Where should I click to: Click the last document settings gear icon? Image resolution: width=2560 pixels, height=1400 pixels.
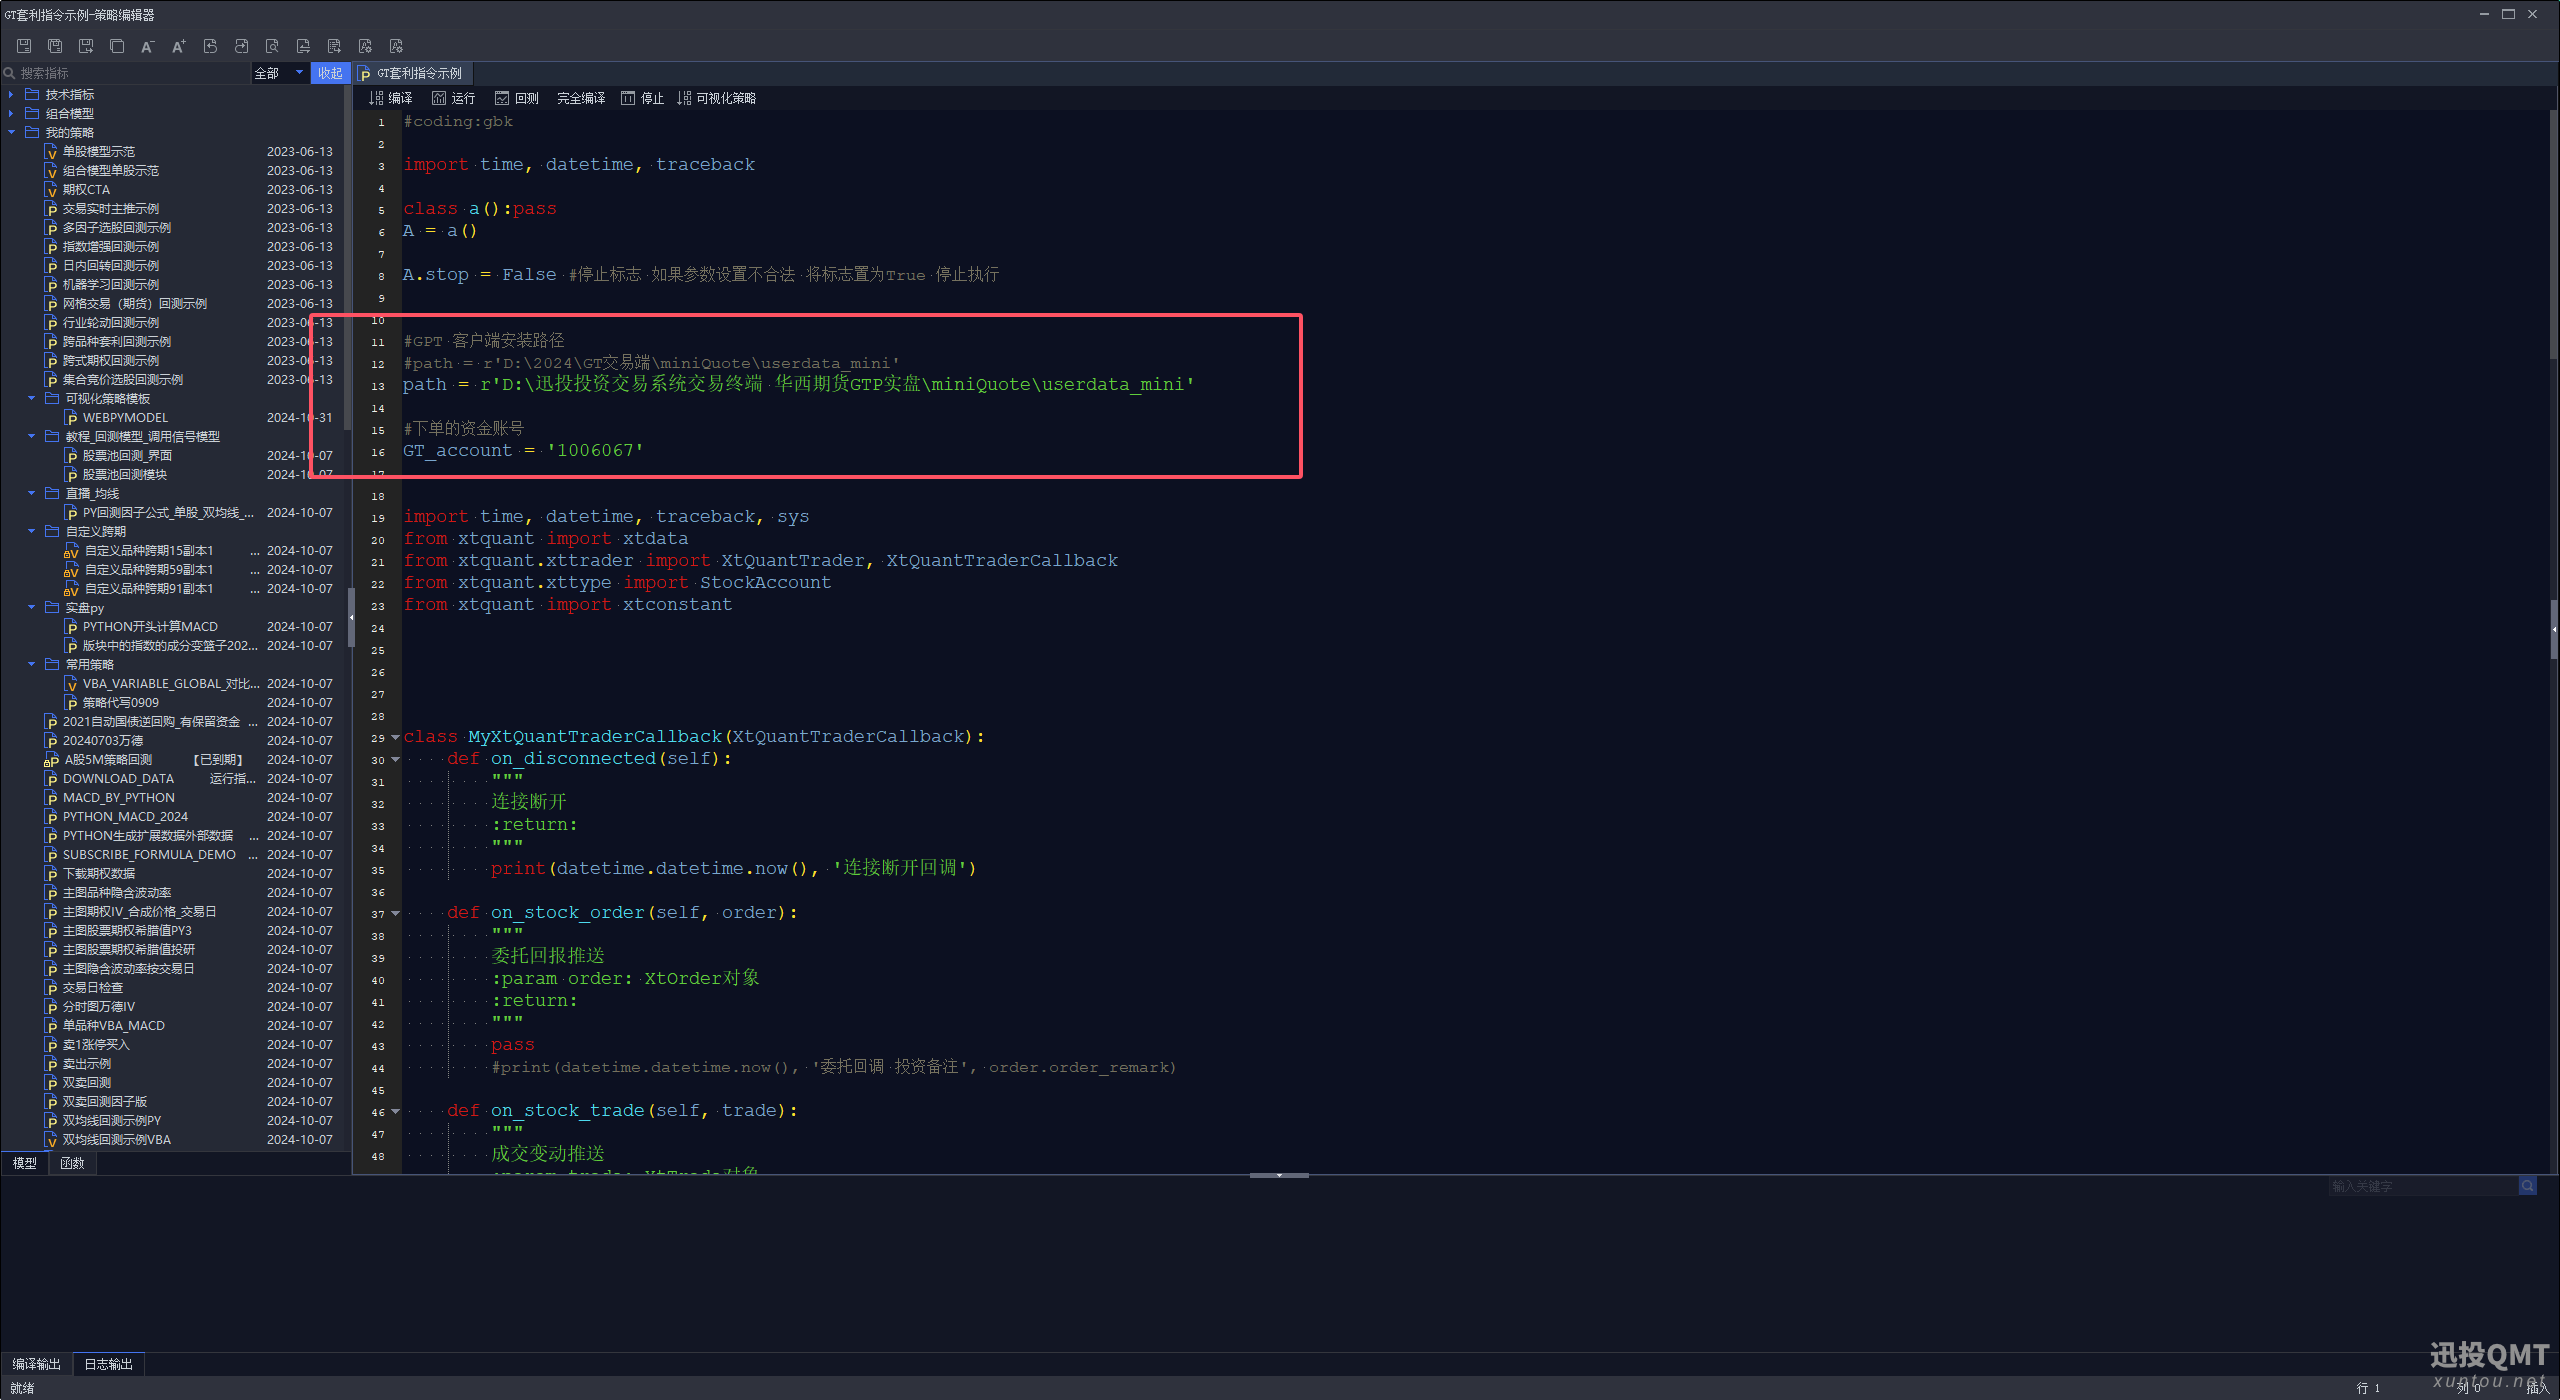[396, 46]
